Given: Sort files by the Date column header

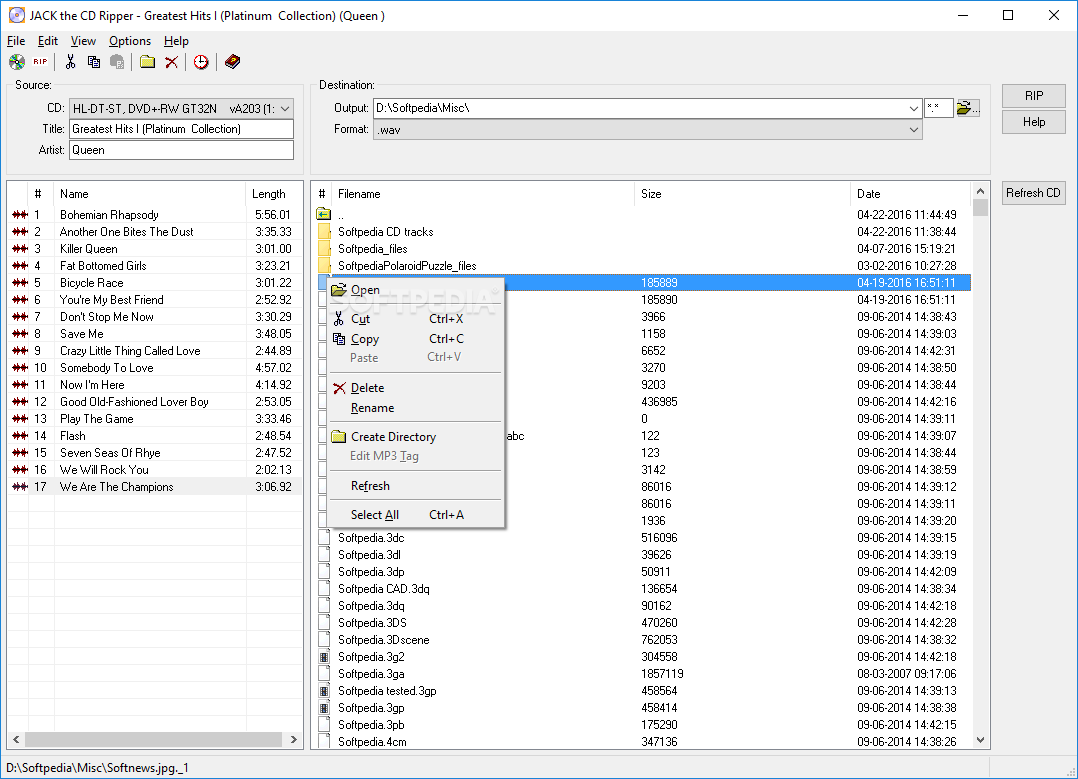Looking at the screenshot, I should click(x=910, y=194).
